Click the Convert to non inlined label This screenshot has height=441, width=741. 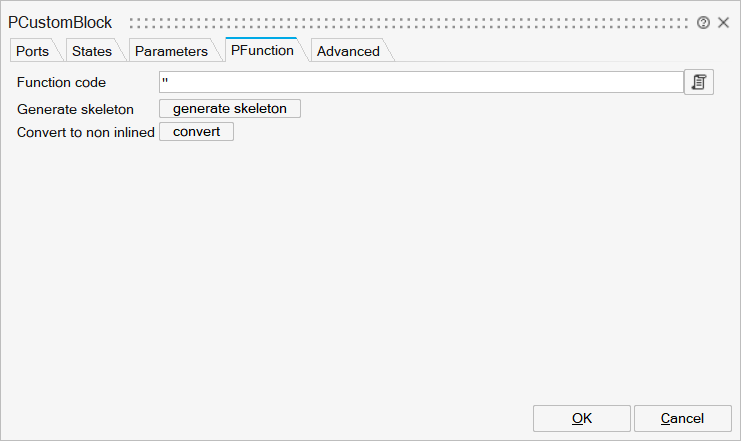pos(86,132)
